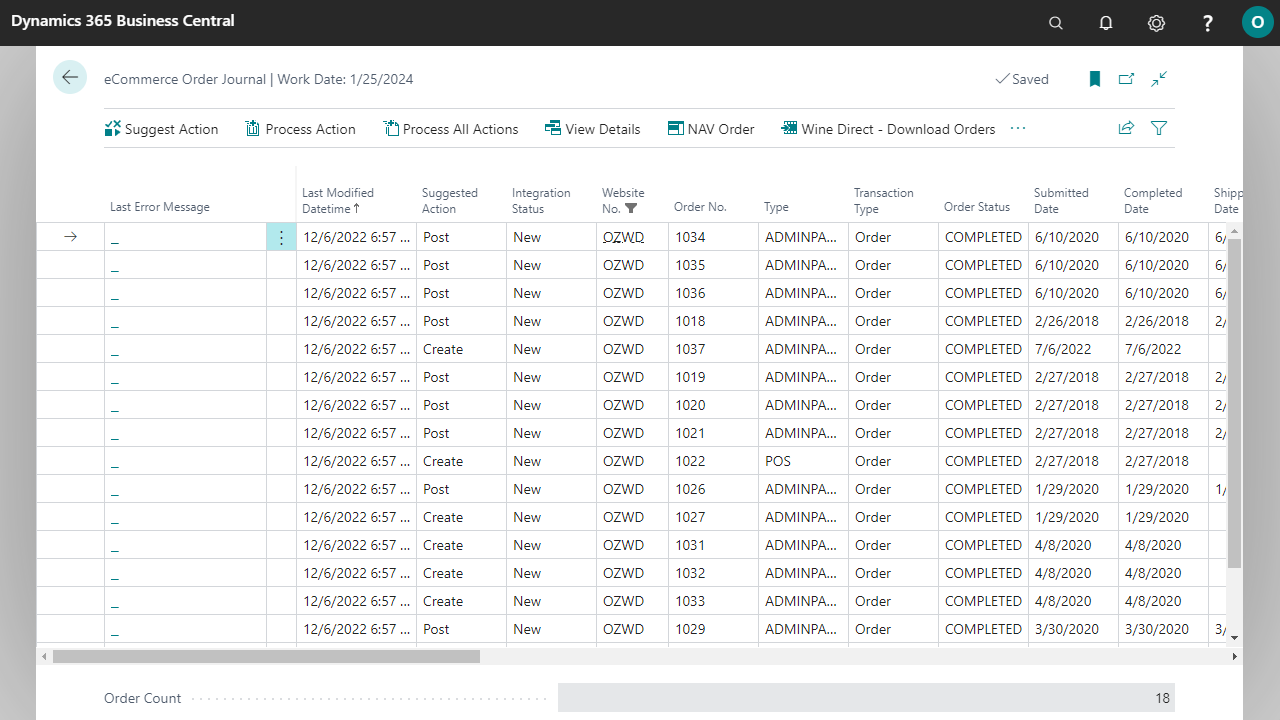Select order number 1036 cell

pos(713,293)
